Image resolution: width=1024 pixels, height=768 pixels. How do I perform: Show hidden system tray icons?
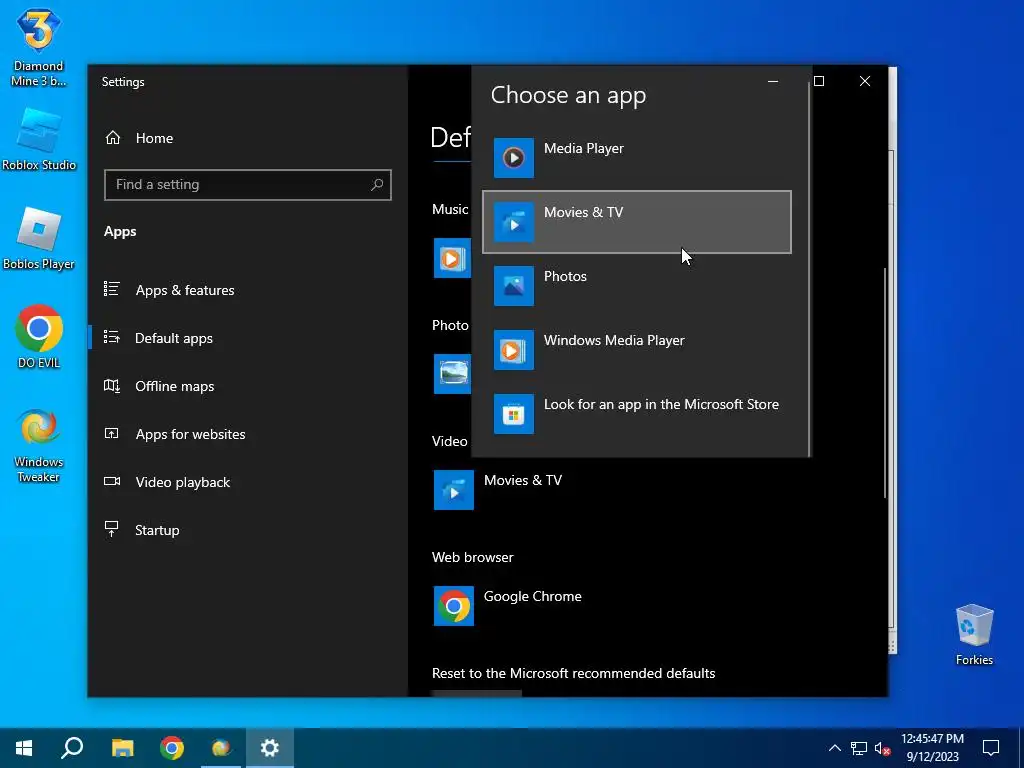(x=835, y=748)
